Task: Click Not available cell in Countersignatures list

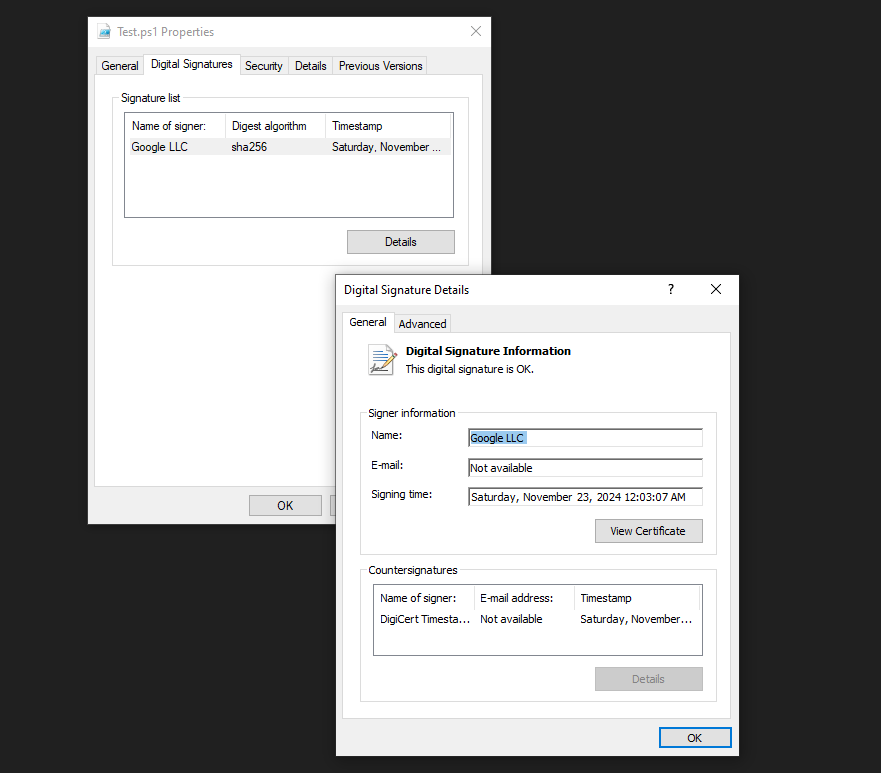Action: tap(511, 619)
